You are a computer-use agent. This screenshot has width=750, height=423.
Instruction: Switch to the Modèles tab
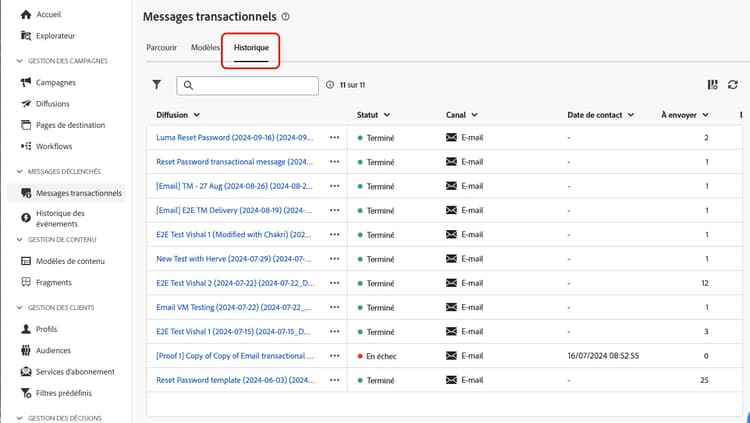pos(205,47)
